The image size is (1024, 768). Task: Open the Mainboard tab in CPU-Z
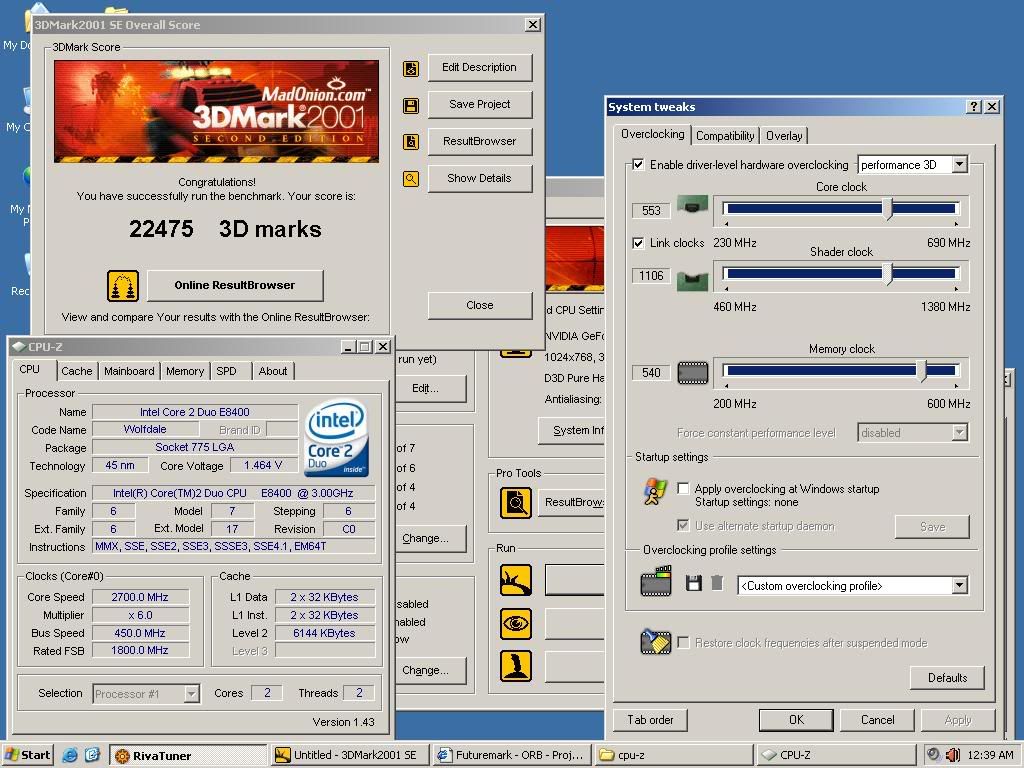point(129,371)
